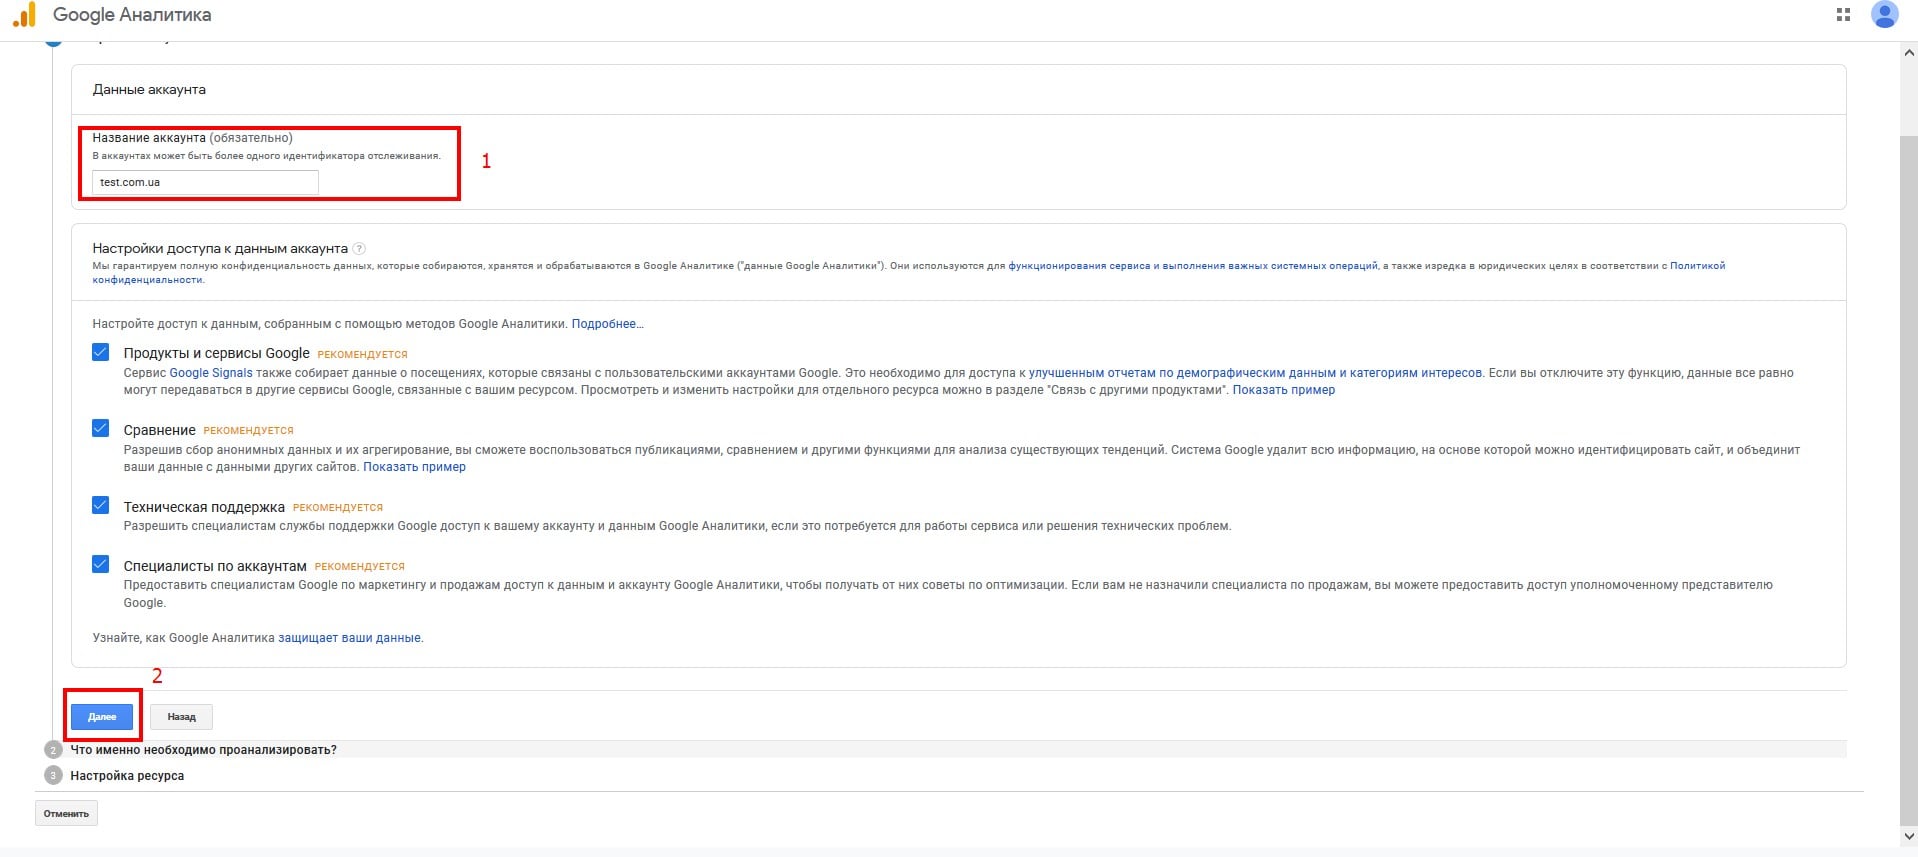Open 'защищает ваши данные' link
This screenshot has width=1918, height=857.
349,638
